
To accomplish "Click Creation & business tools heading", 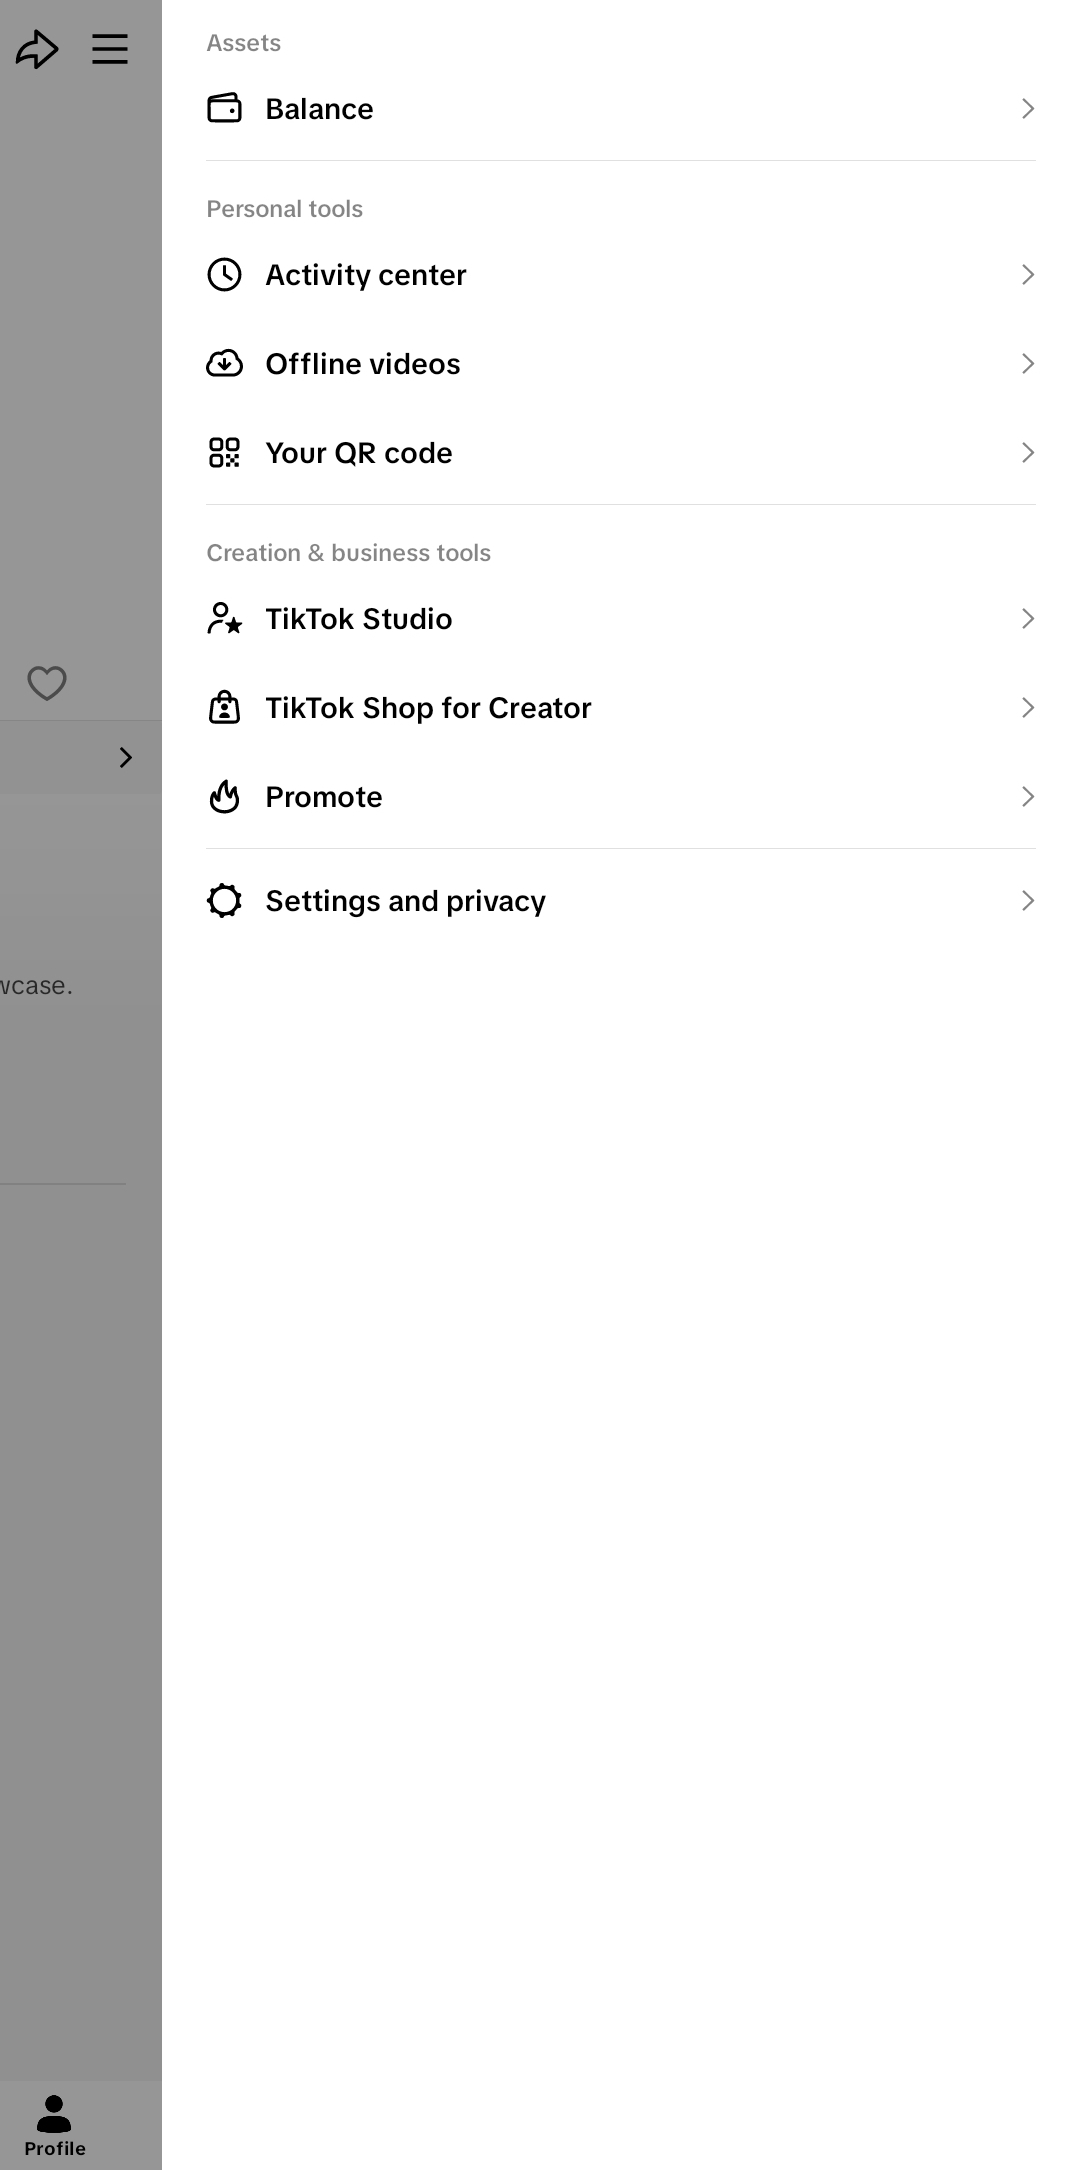I will (x=348, y=553).
